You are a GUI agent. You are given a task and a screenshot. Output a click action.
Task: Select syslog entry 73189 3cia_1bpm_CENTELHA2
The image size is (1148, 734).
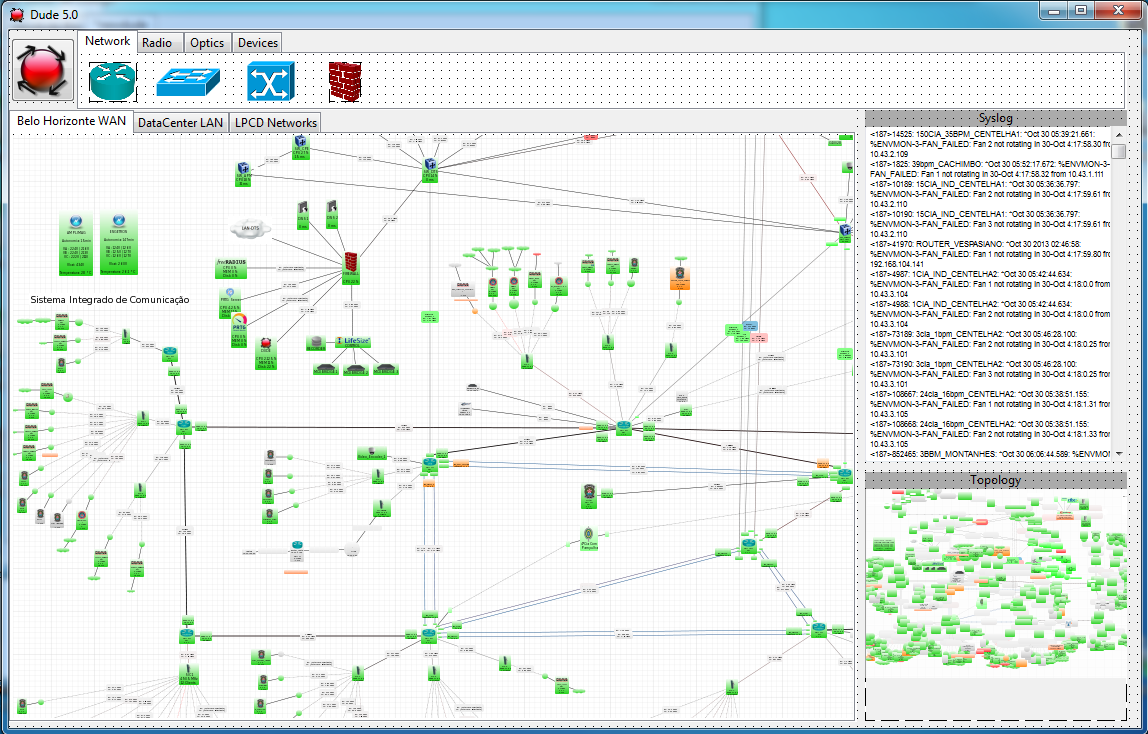(989, 344)
